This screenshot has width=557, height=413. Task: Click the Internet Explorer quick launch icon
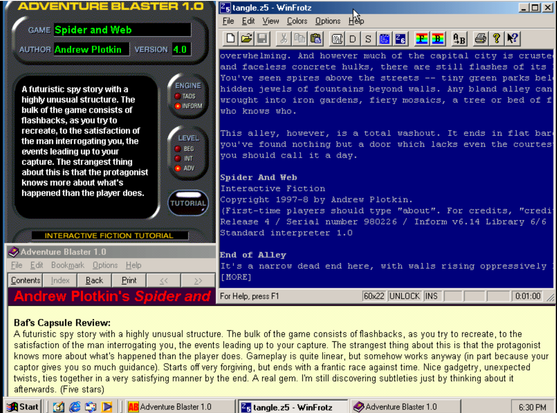[x=75, y=407]
